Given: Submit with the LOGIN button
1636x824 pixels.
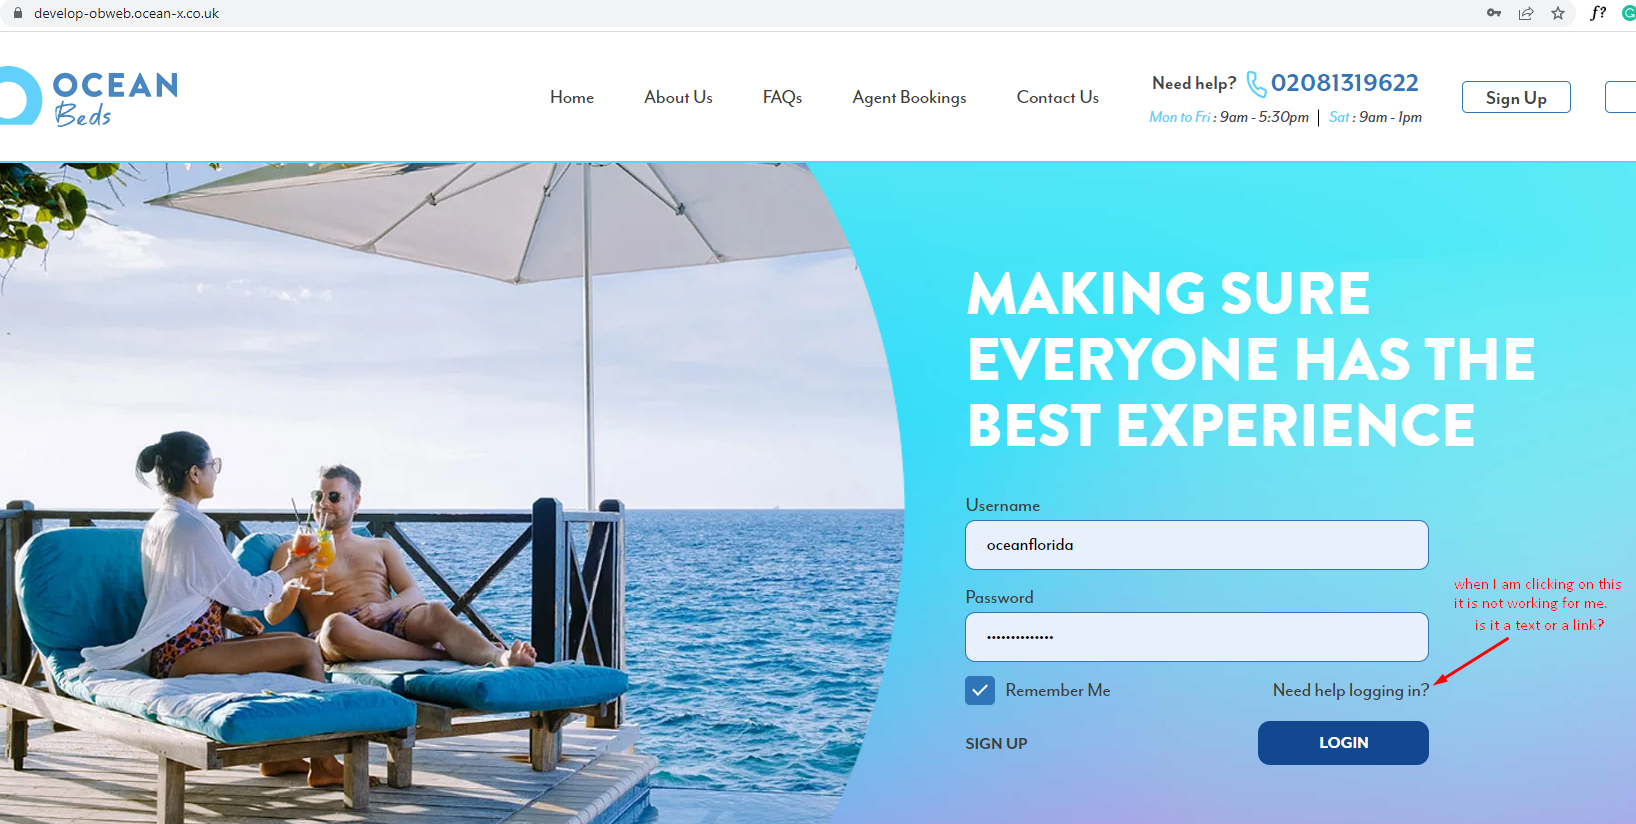Looking at the screenshot, I should pos(1343,743).
